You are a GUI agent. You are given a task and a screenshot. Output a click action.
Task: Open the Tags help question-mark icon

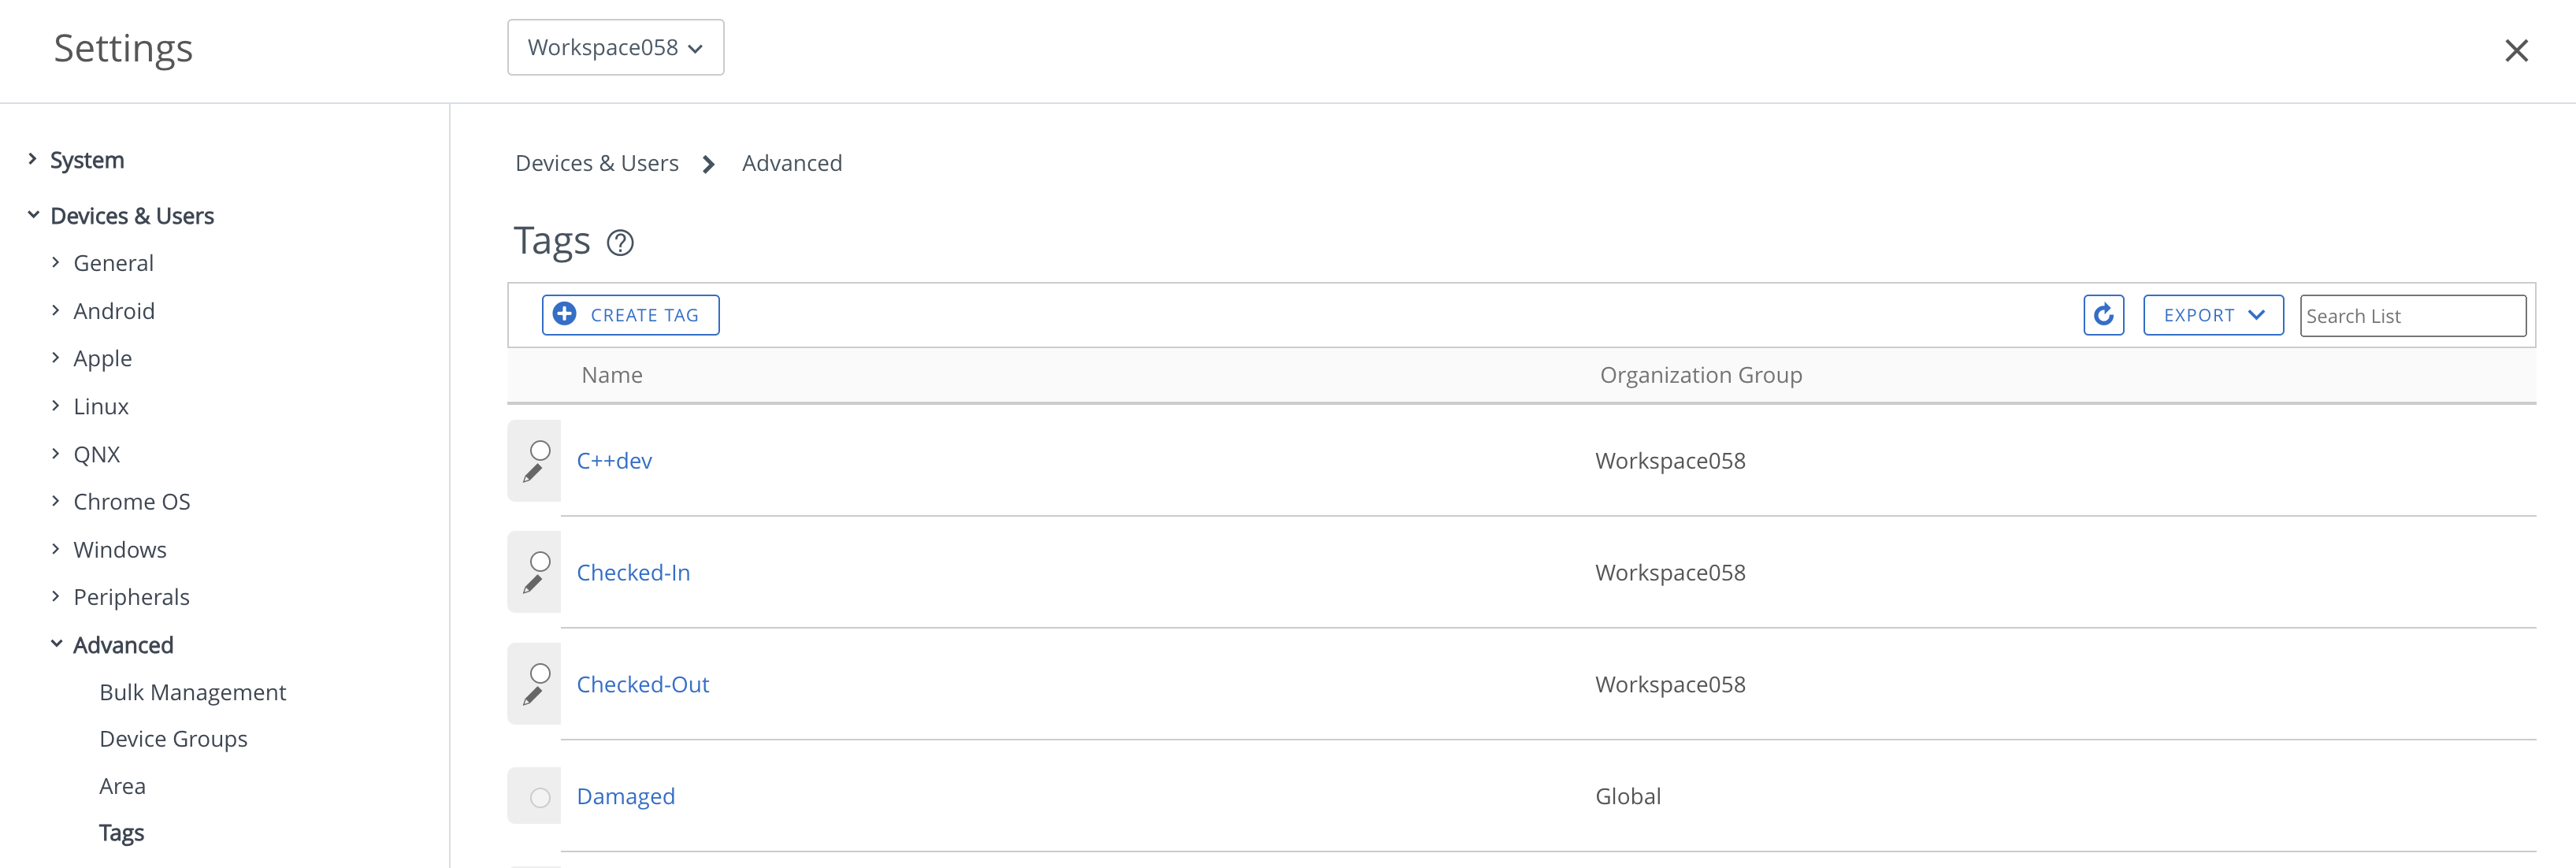pos(620,243)
